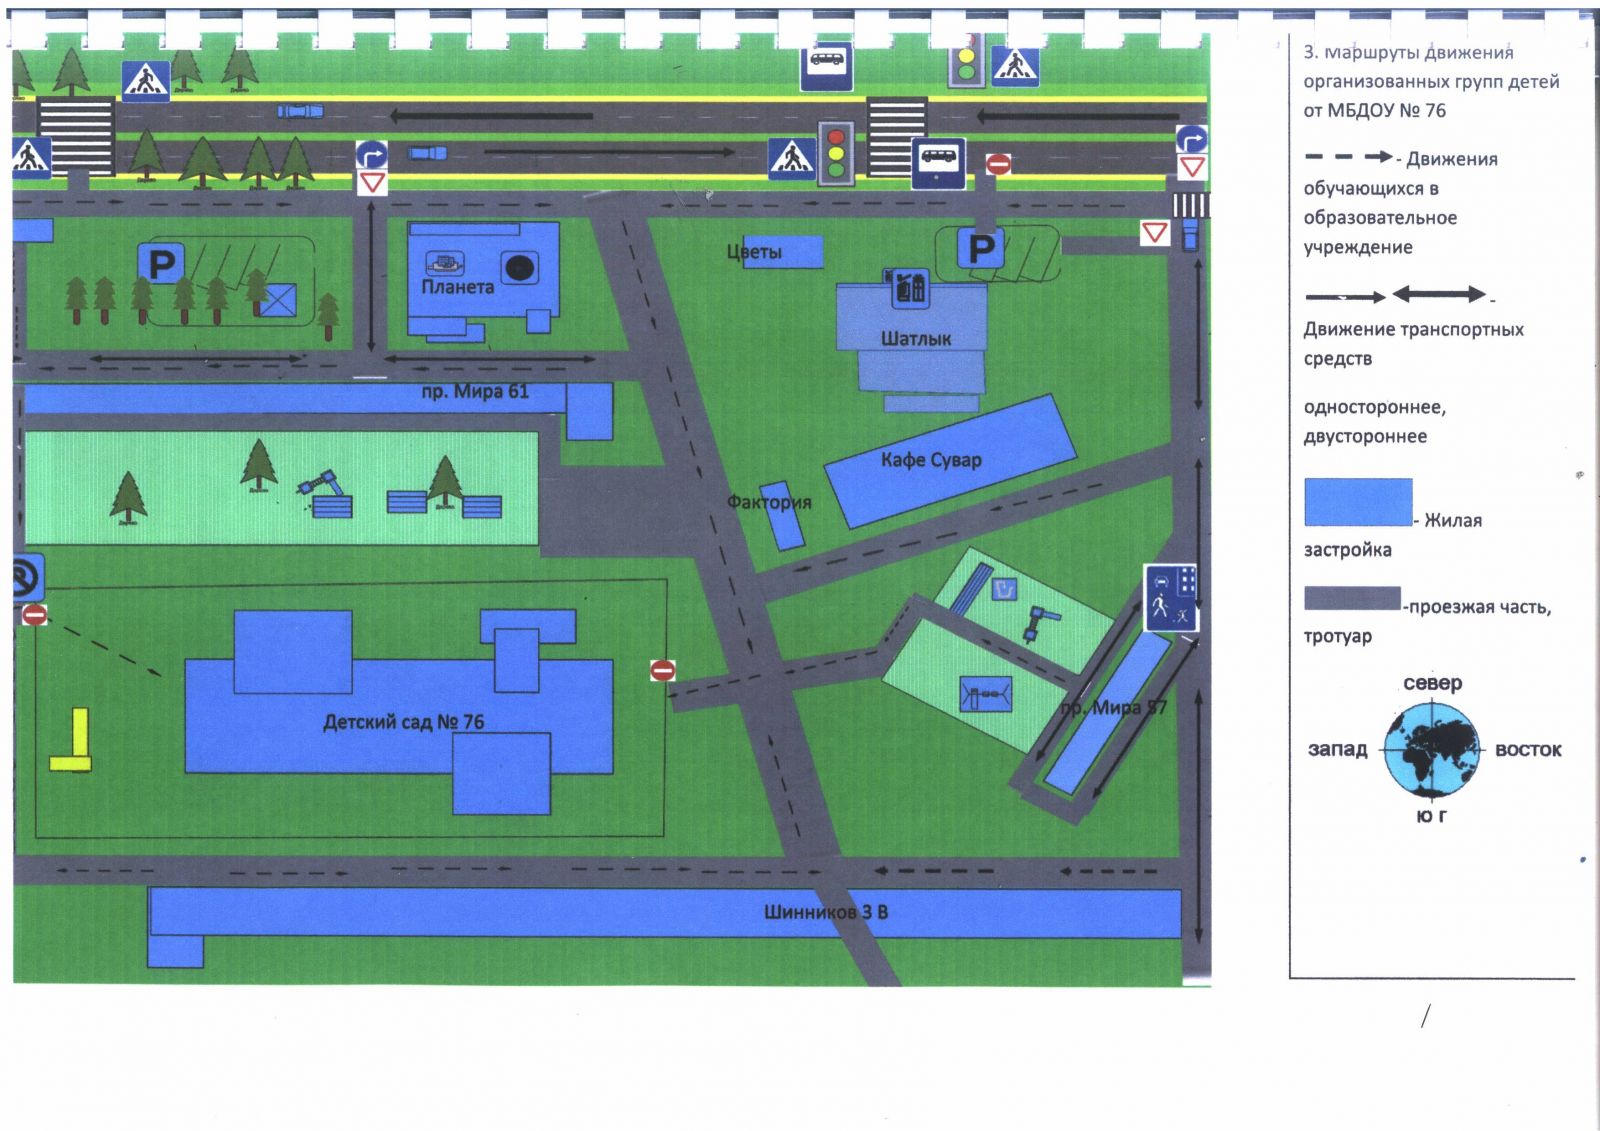Screen dimensions: 1600x1131
Task: Click the no-entry sign right of Детский сад
Action: point(662,670)
